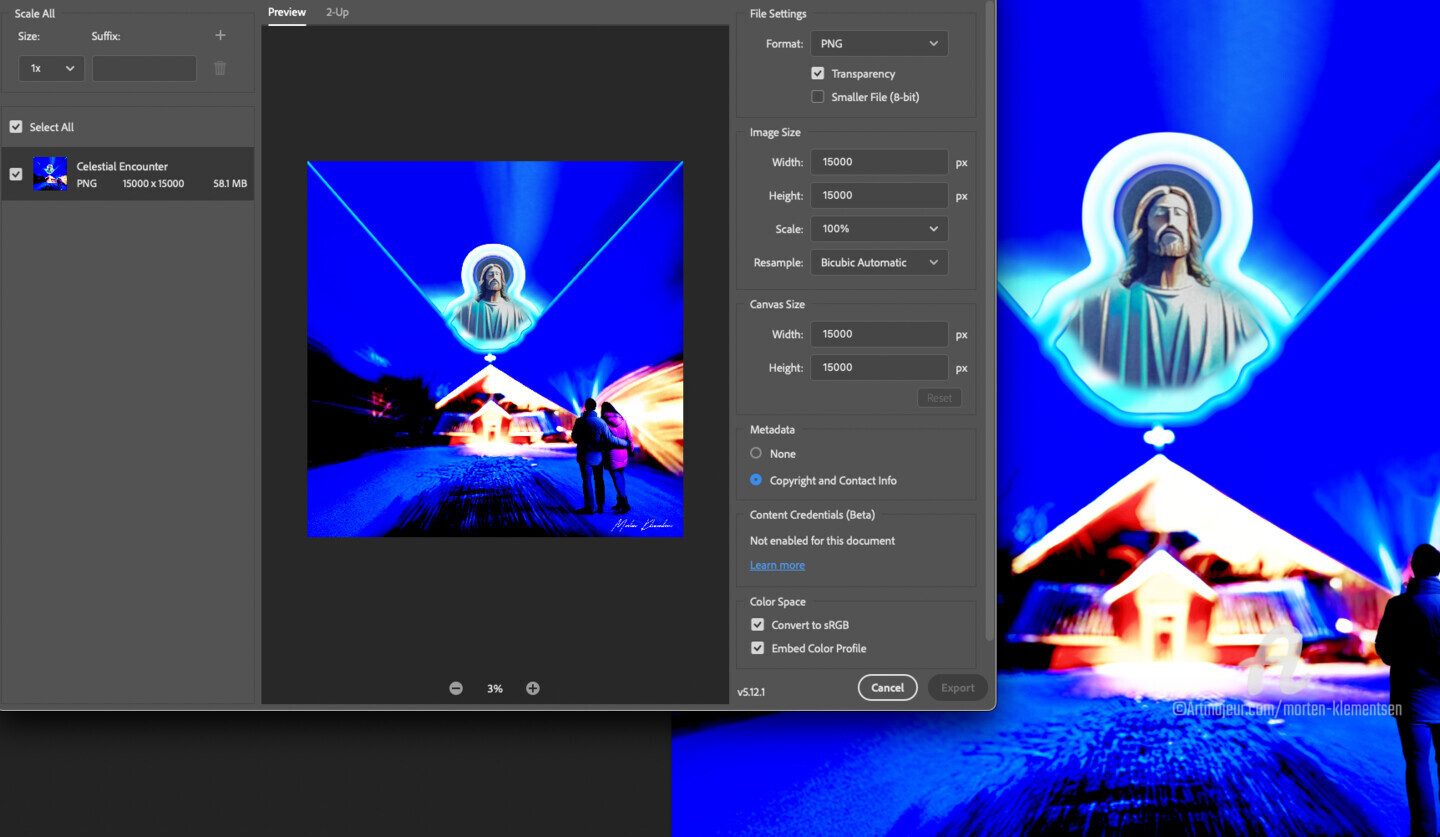The height and width of the screenshot is (837, 1440).
Task: Enable Smaller File (8-bit) option
Action: (818, 97)
